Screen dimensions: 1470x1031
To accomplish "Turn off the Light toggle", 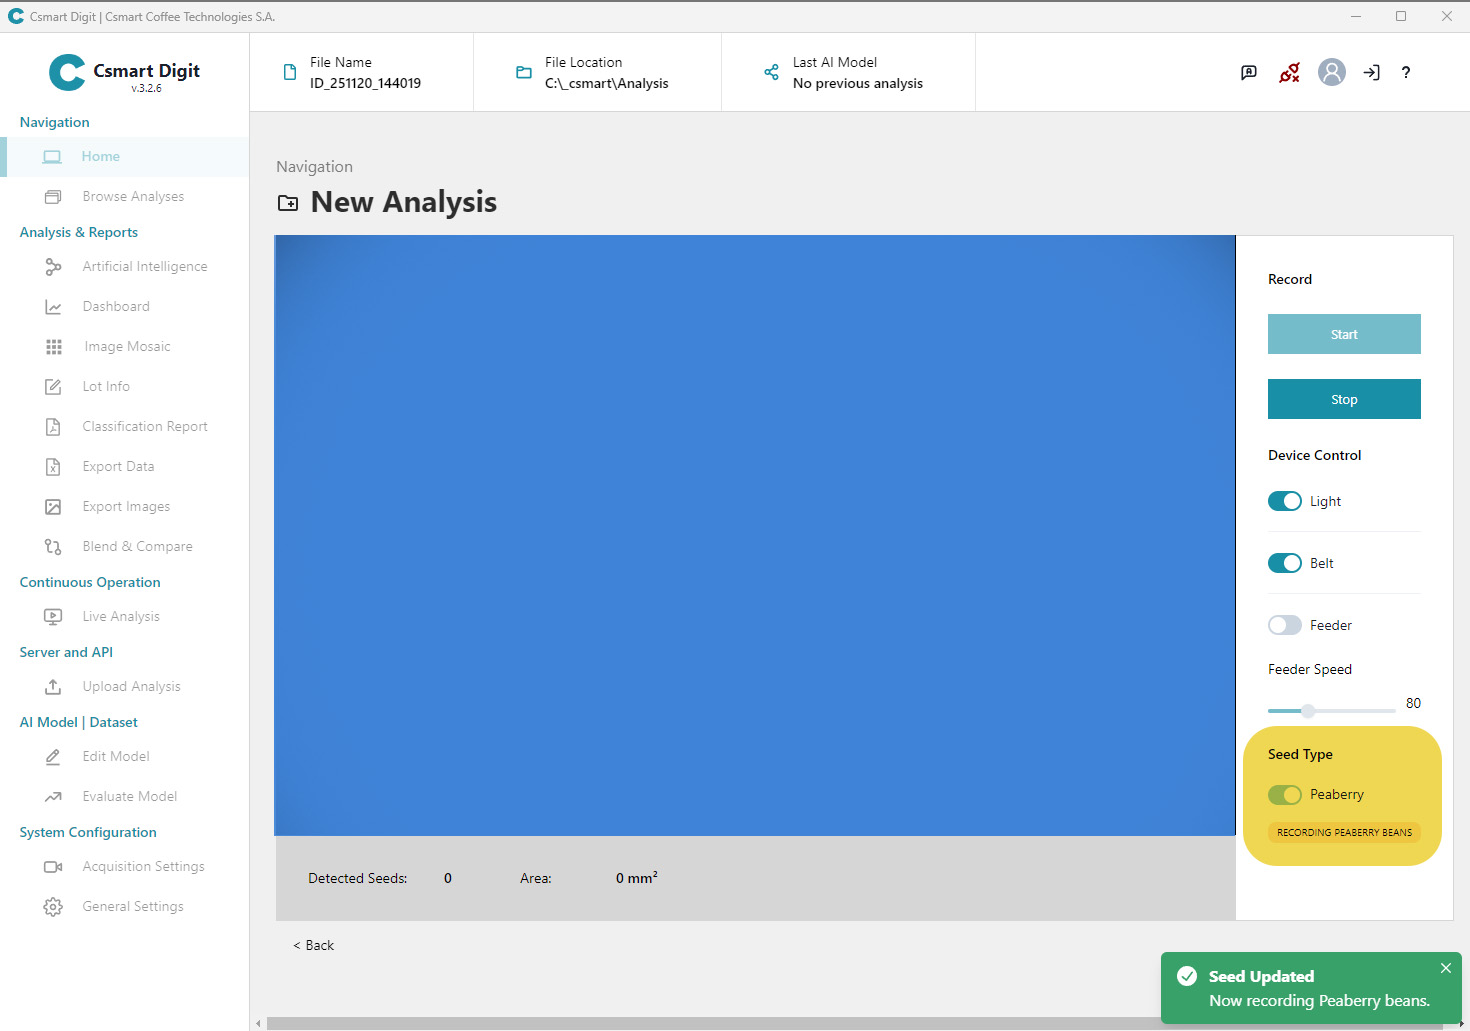I will 1284,501.
